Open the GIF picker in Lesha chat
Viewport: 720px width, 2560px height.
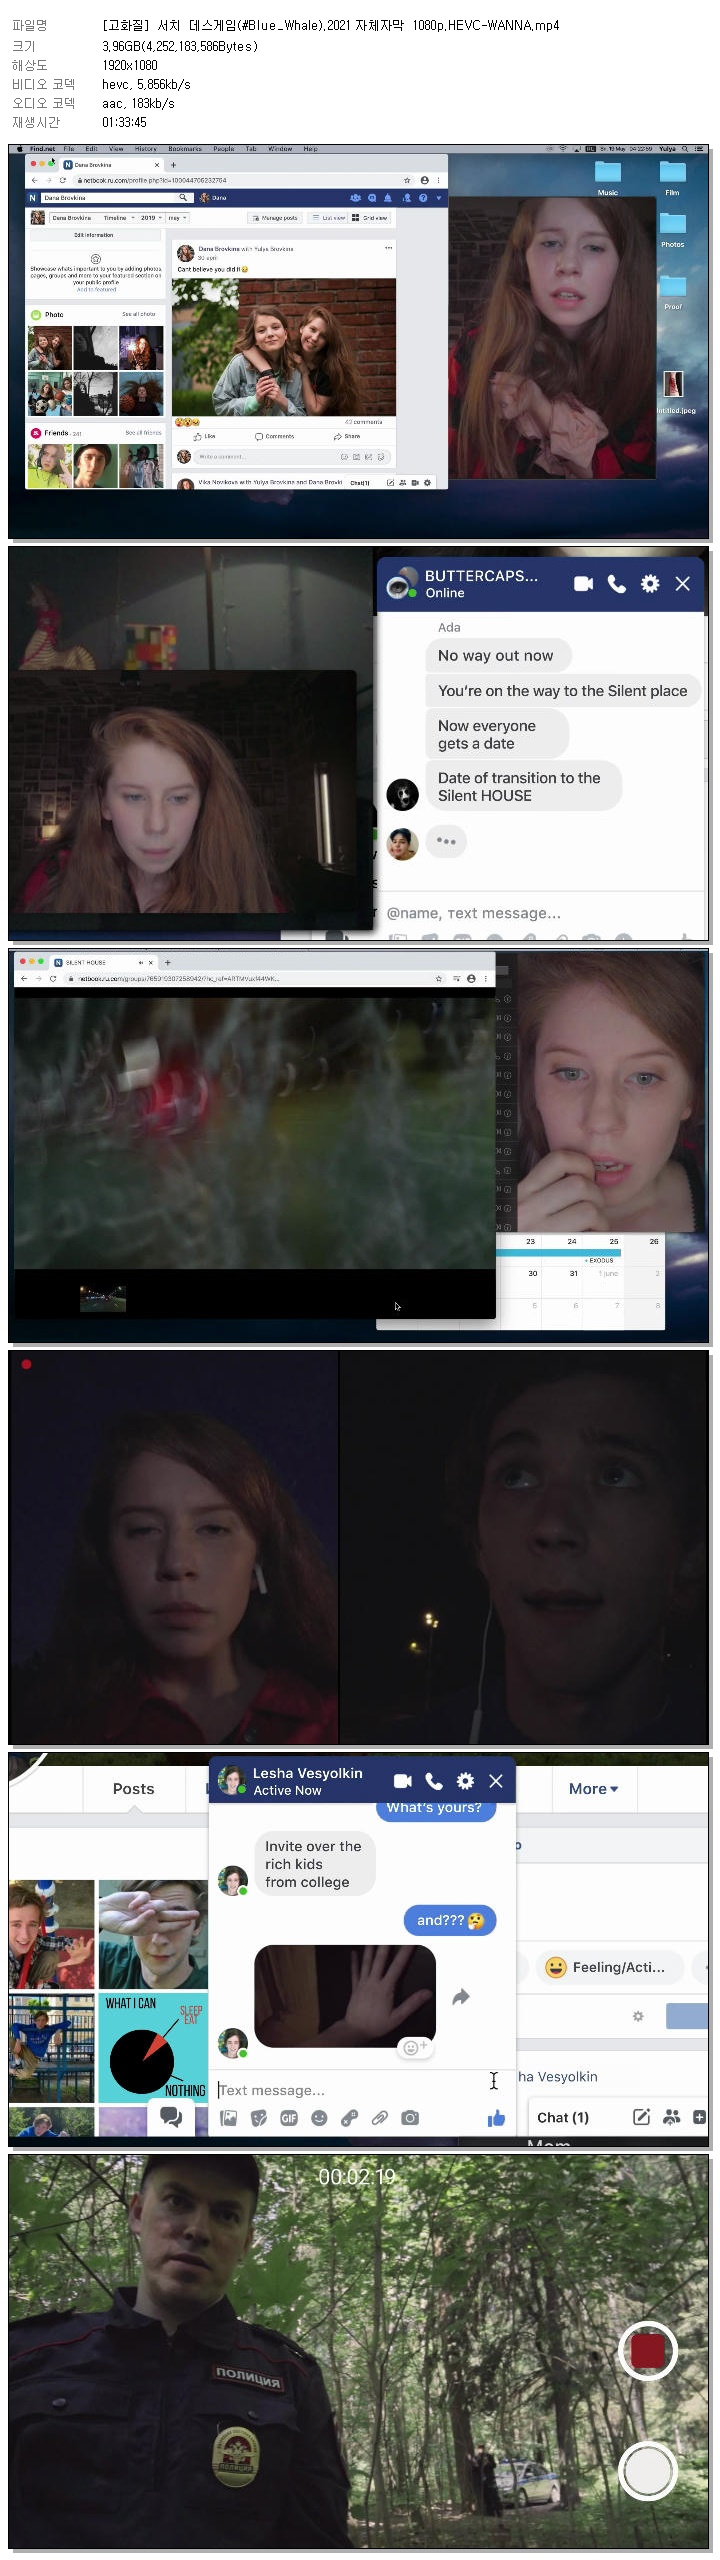point(289,2117)
